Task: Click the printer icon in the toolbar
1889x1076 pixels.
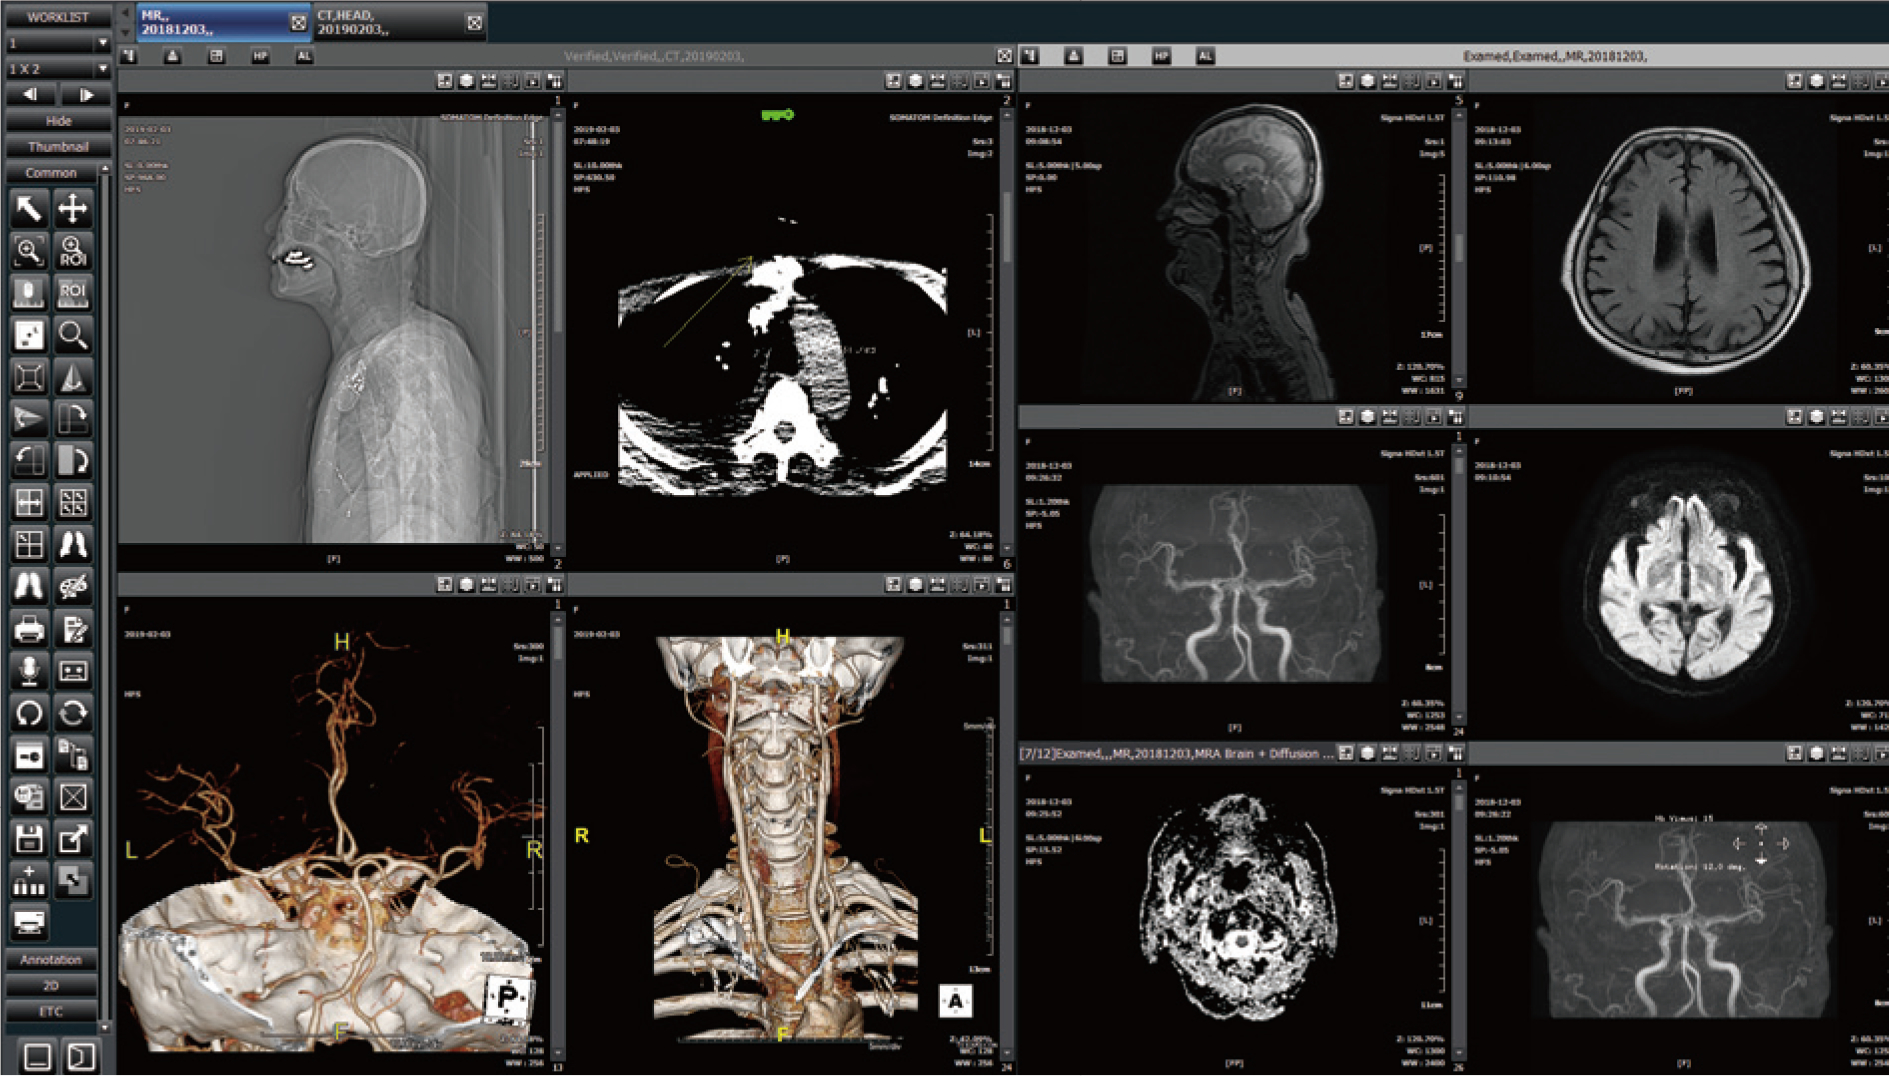Action: 29,629
